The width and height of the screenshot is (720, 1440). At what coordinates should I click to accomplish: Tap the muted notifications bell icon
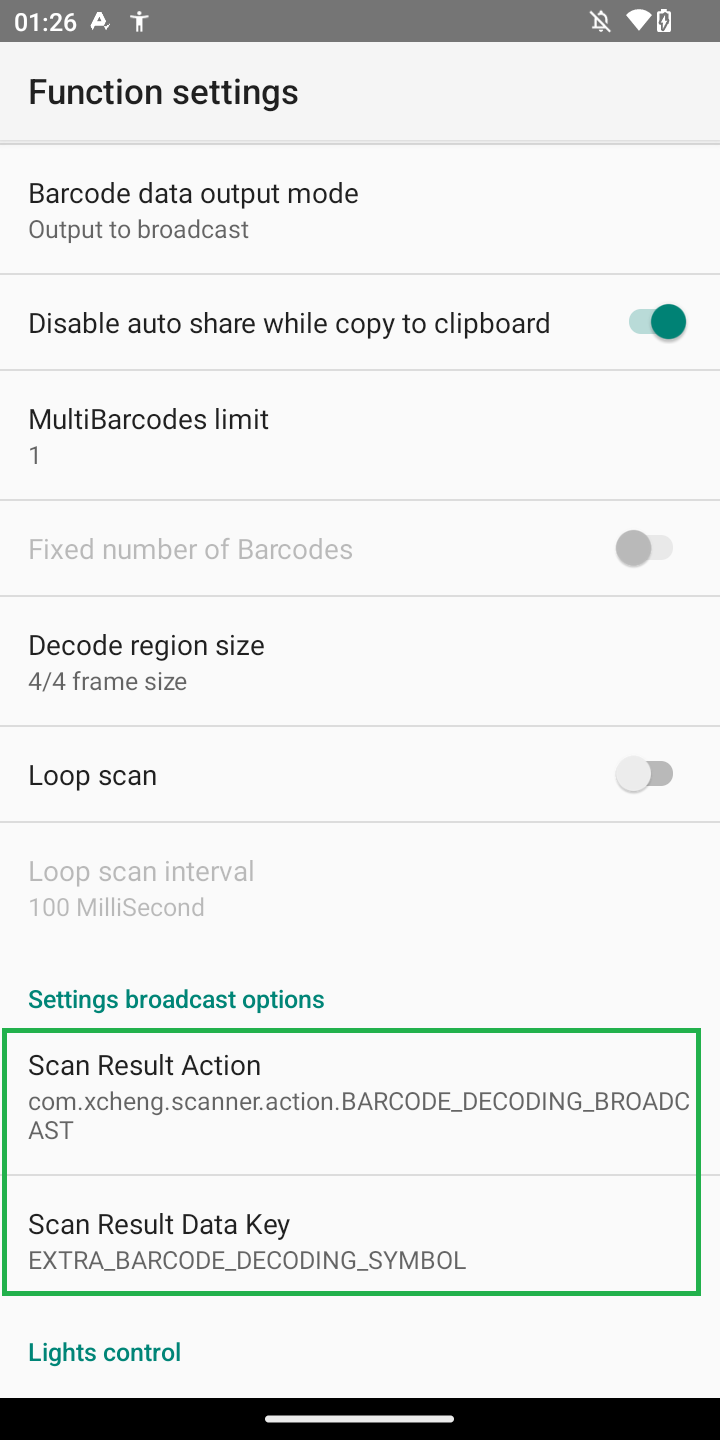[600, 21]
